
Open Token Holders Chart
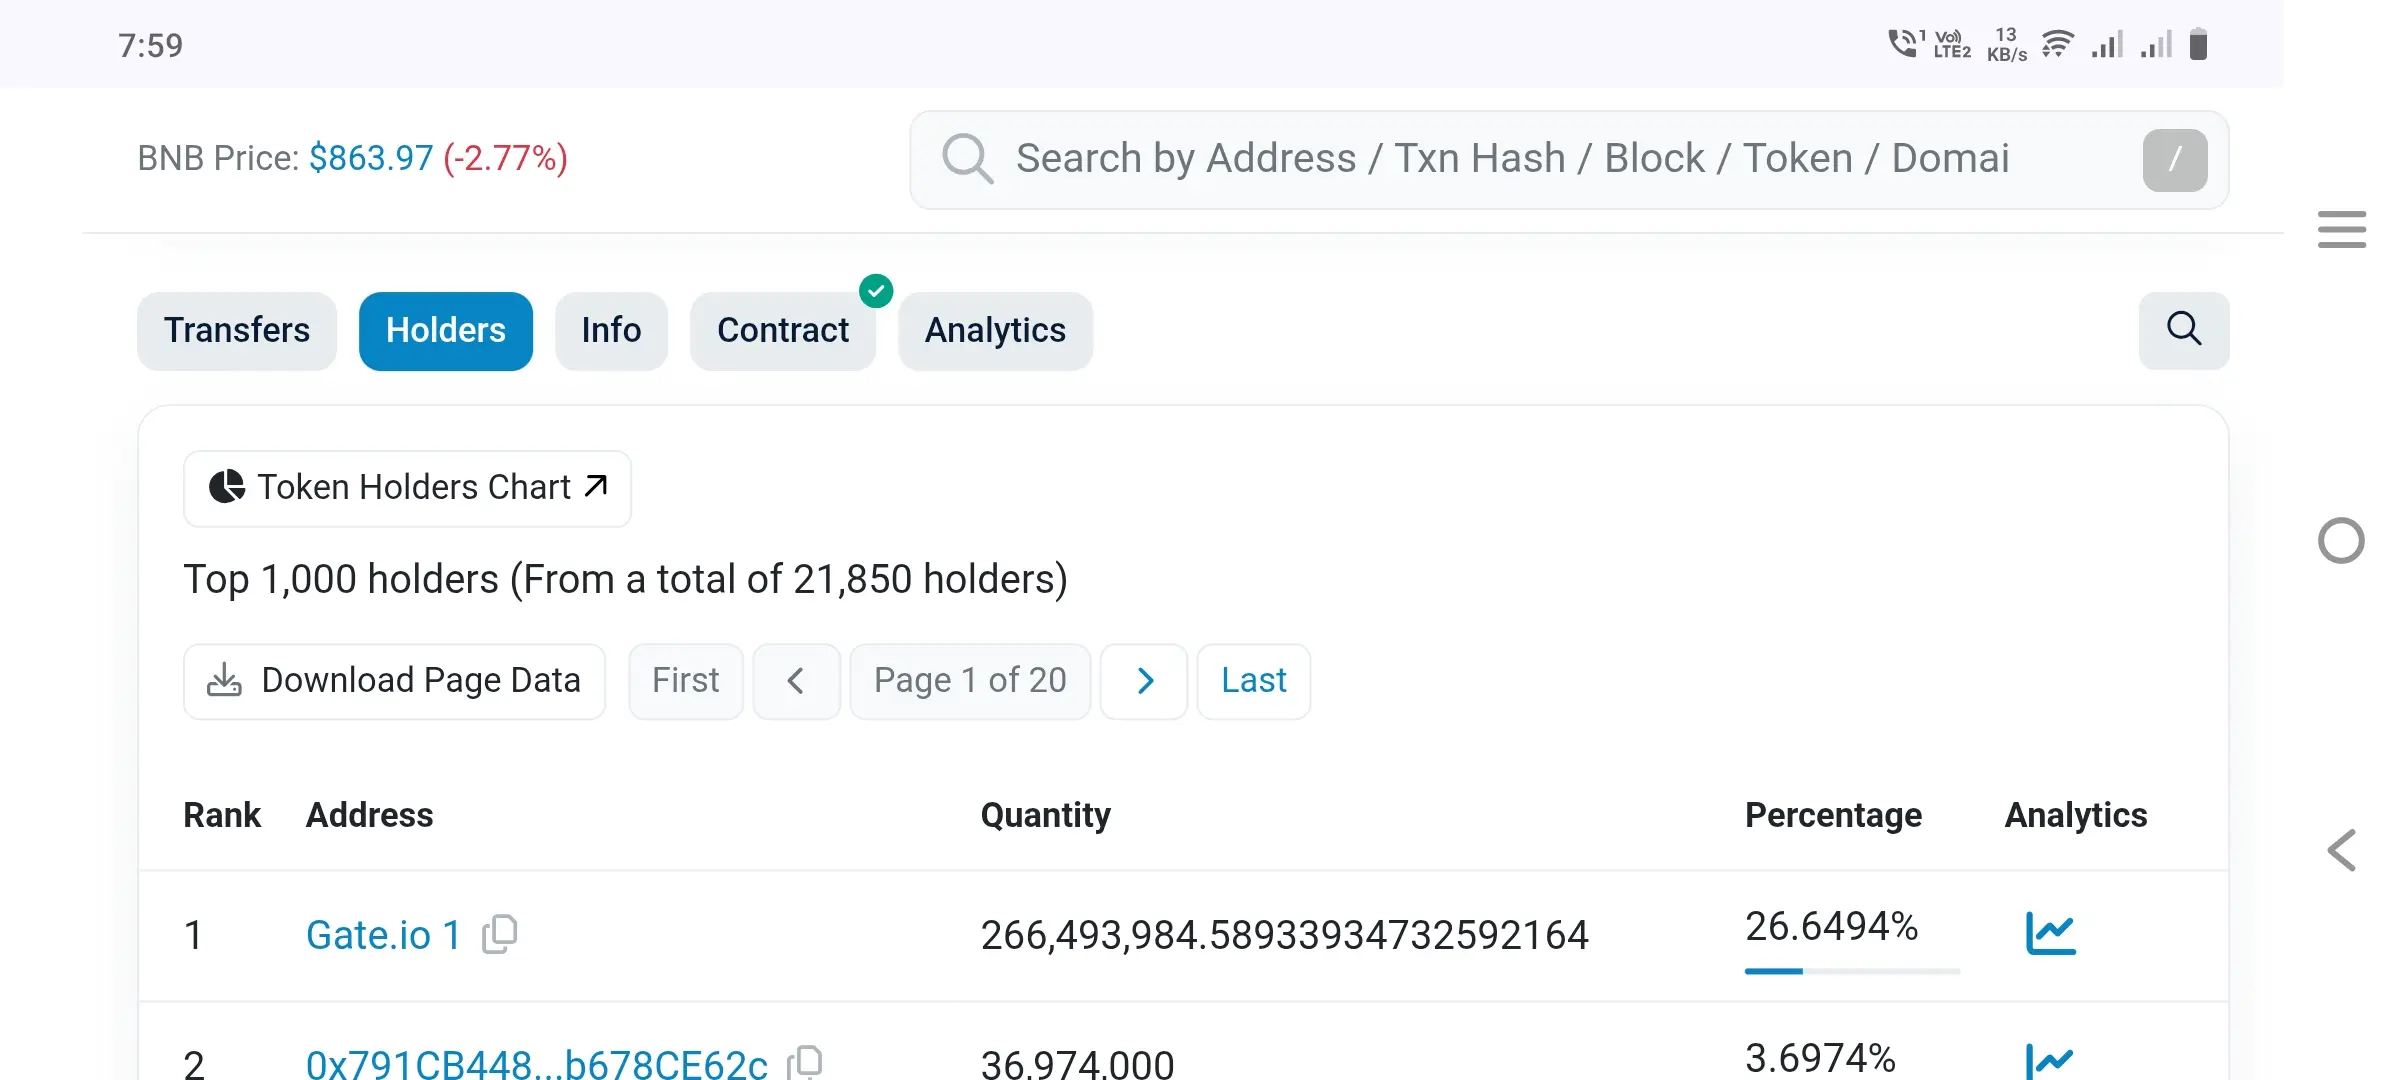tap(407, 488)
